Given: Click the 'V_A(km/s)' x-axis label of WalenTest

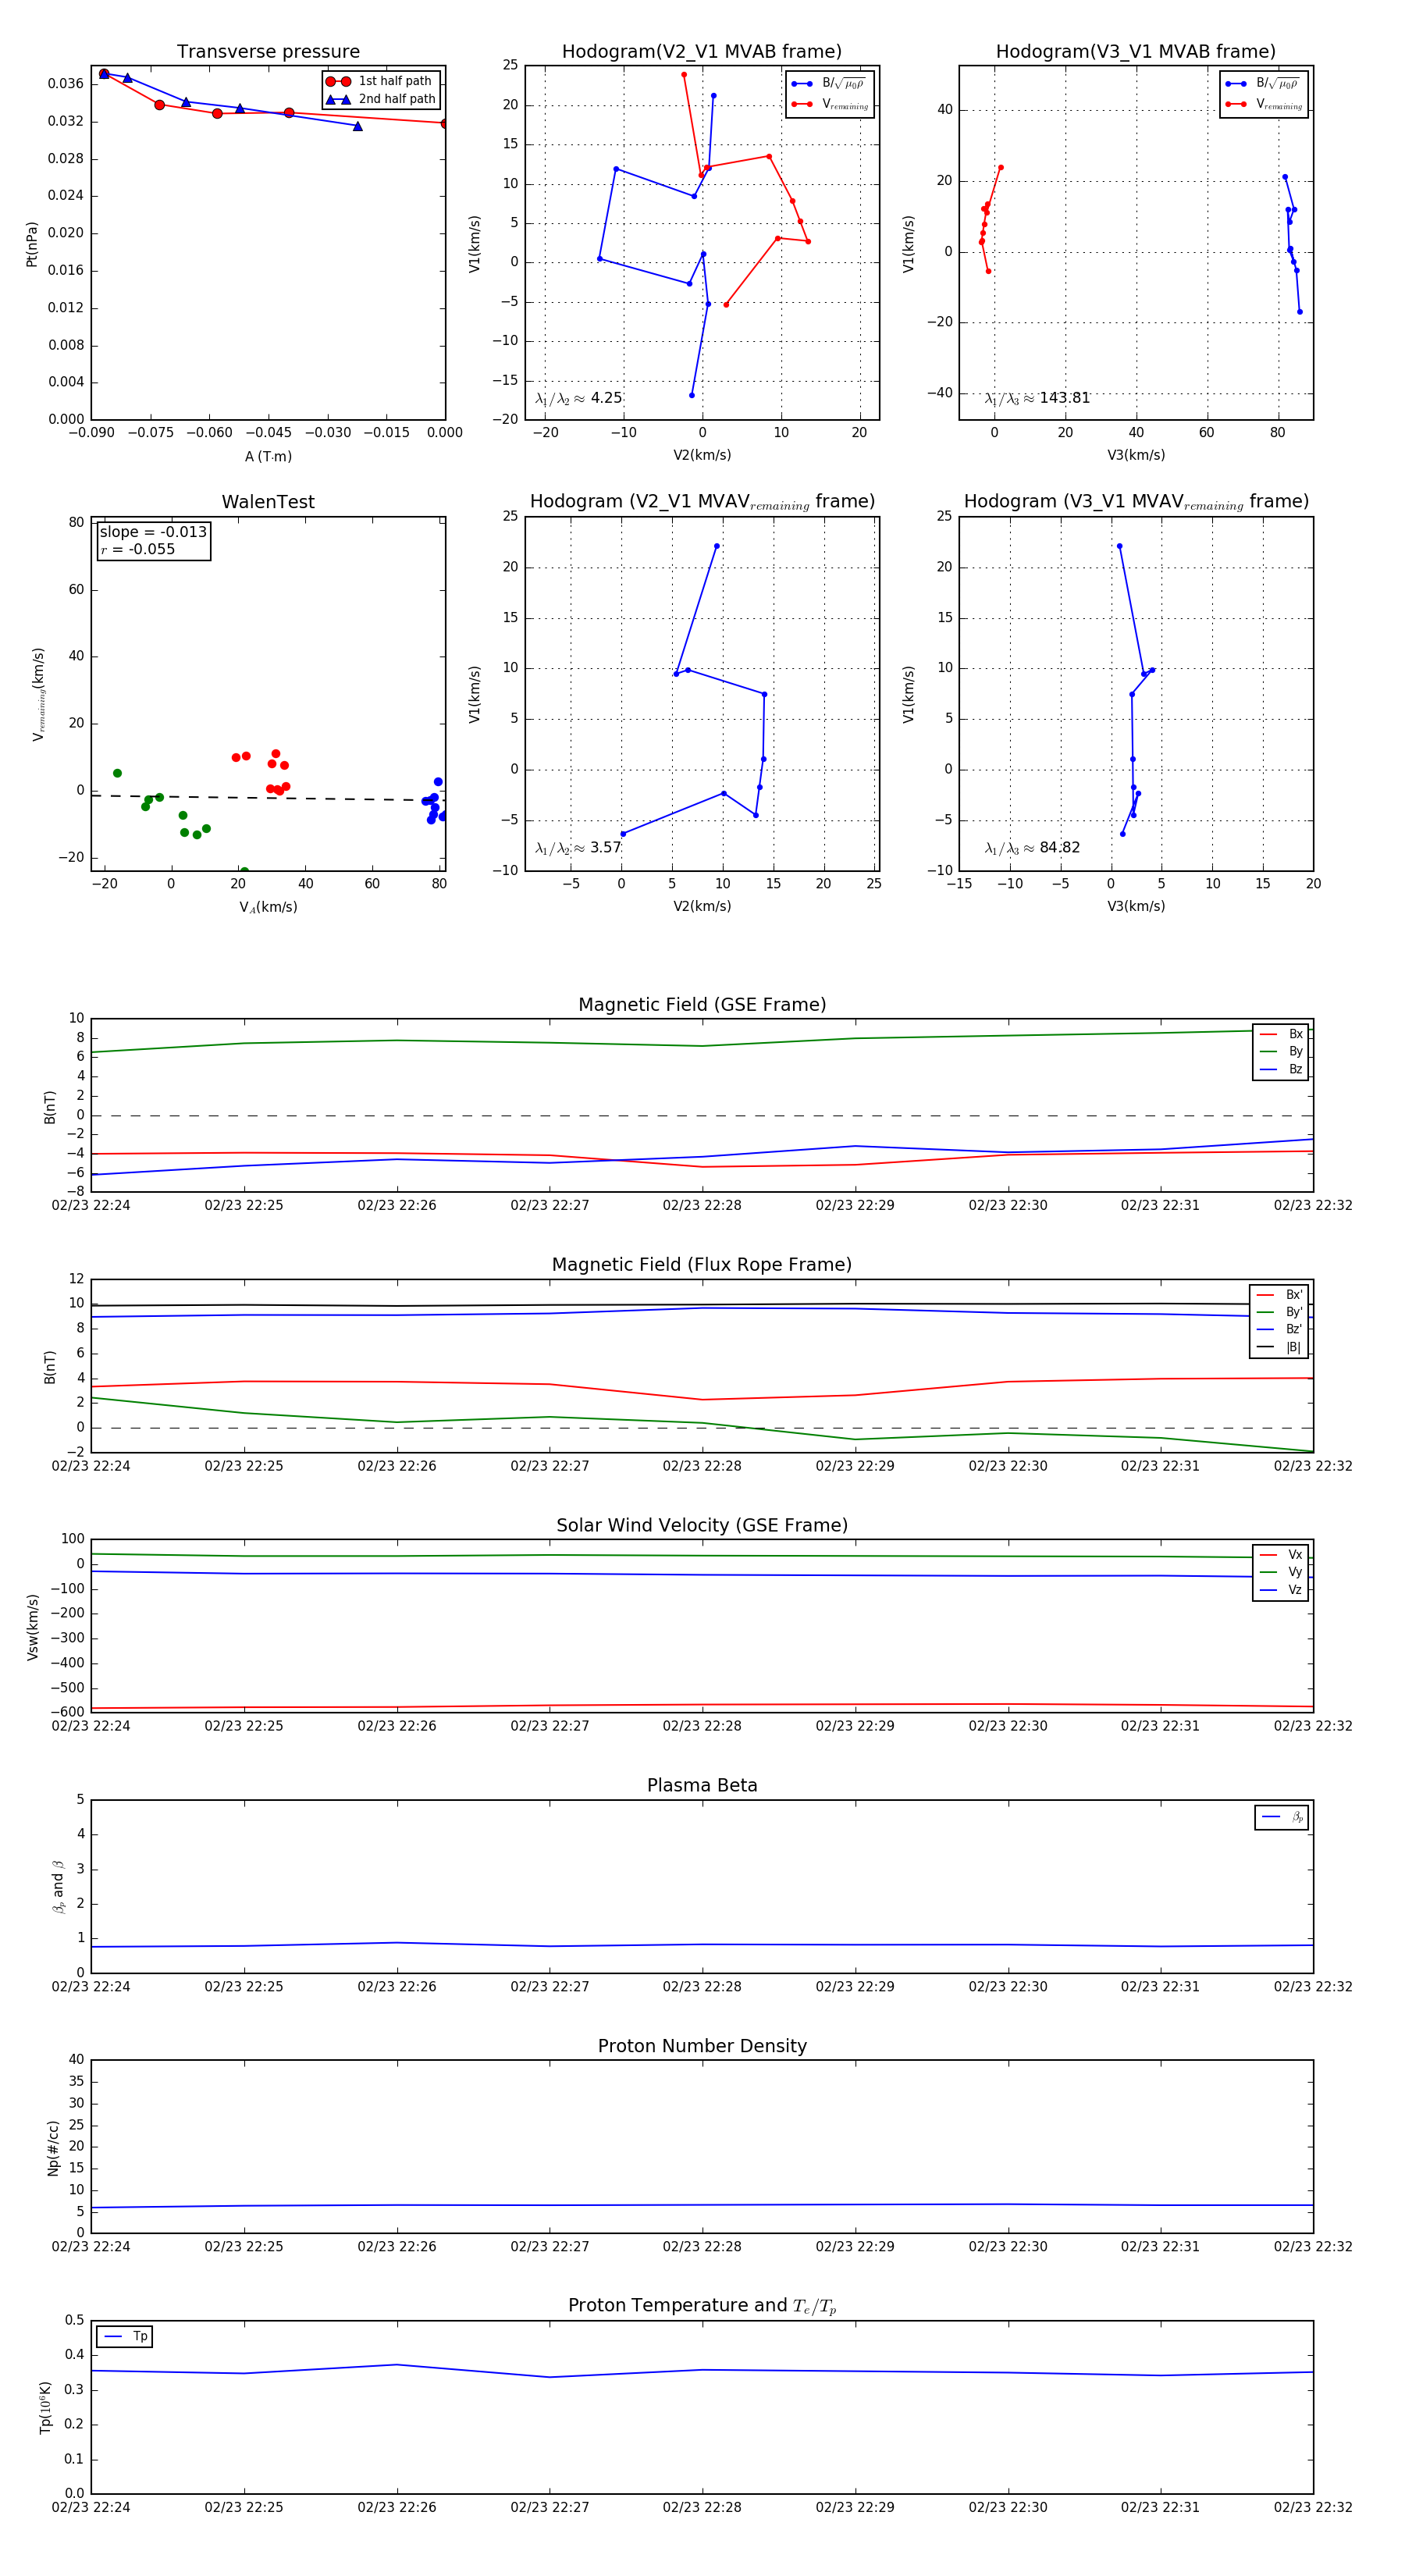Looking at the screenshot, I should (268, 907).
